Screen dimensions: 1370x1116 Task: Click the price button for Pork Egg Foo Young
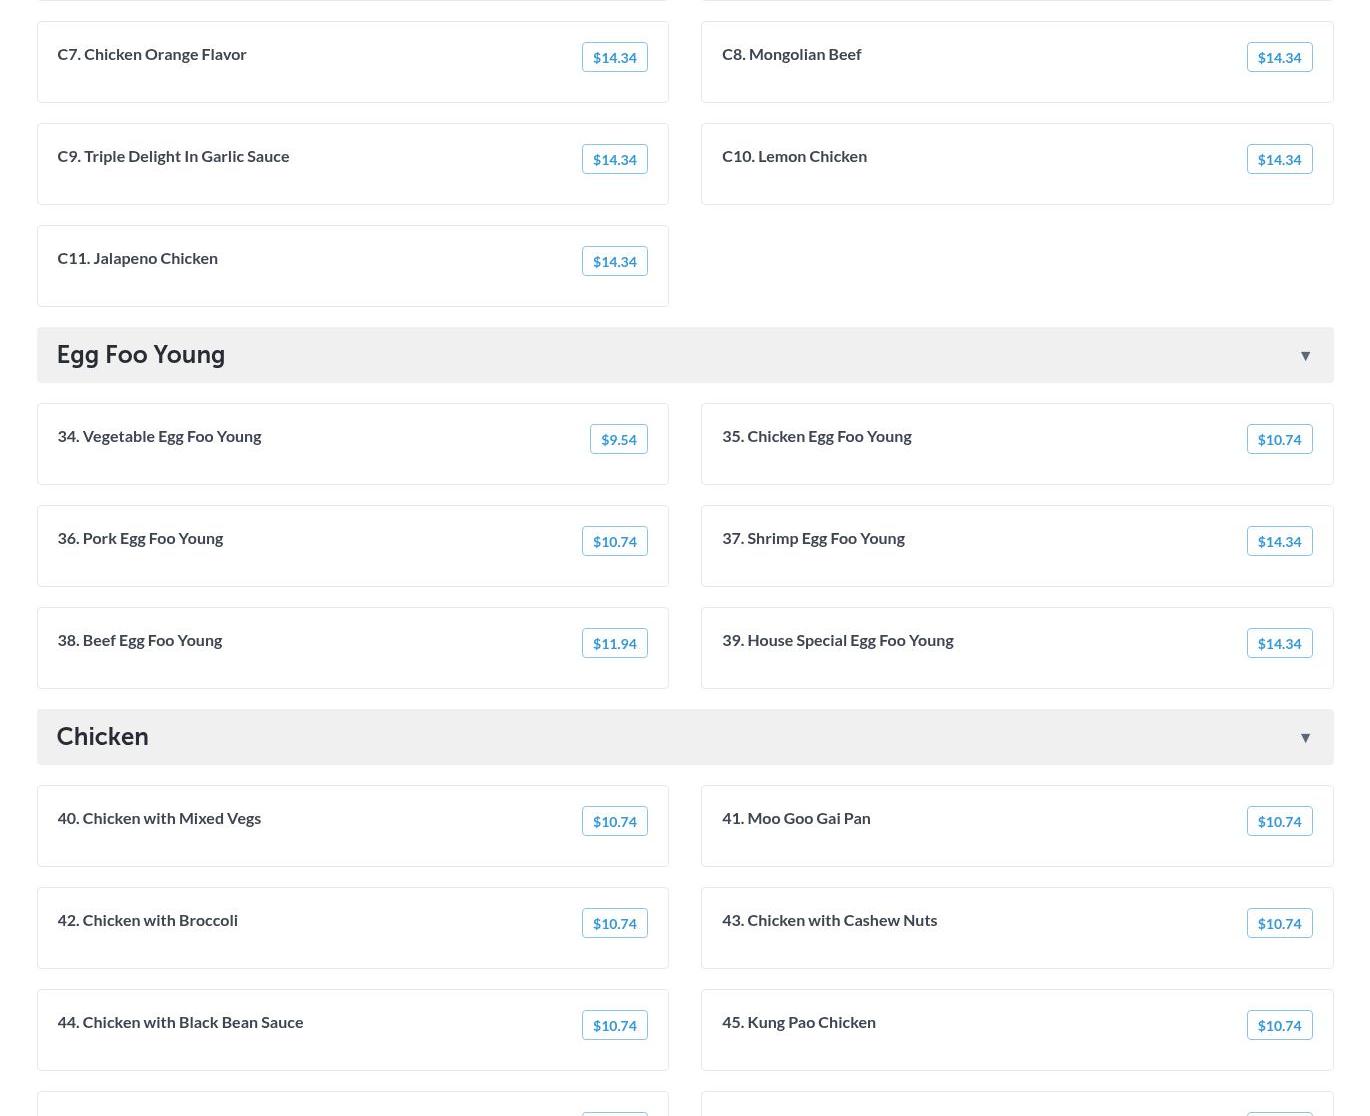tap(615, 541)
